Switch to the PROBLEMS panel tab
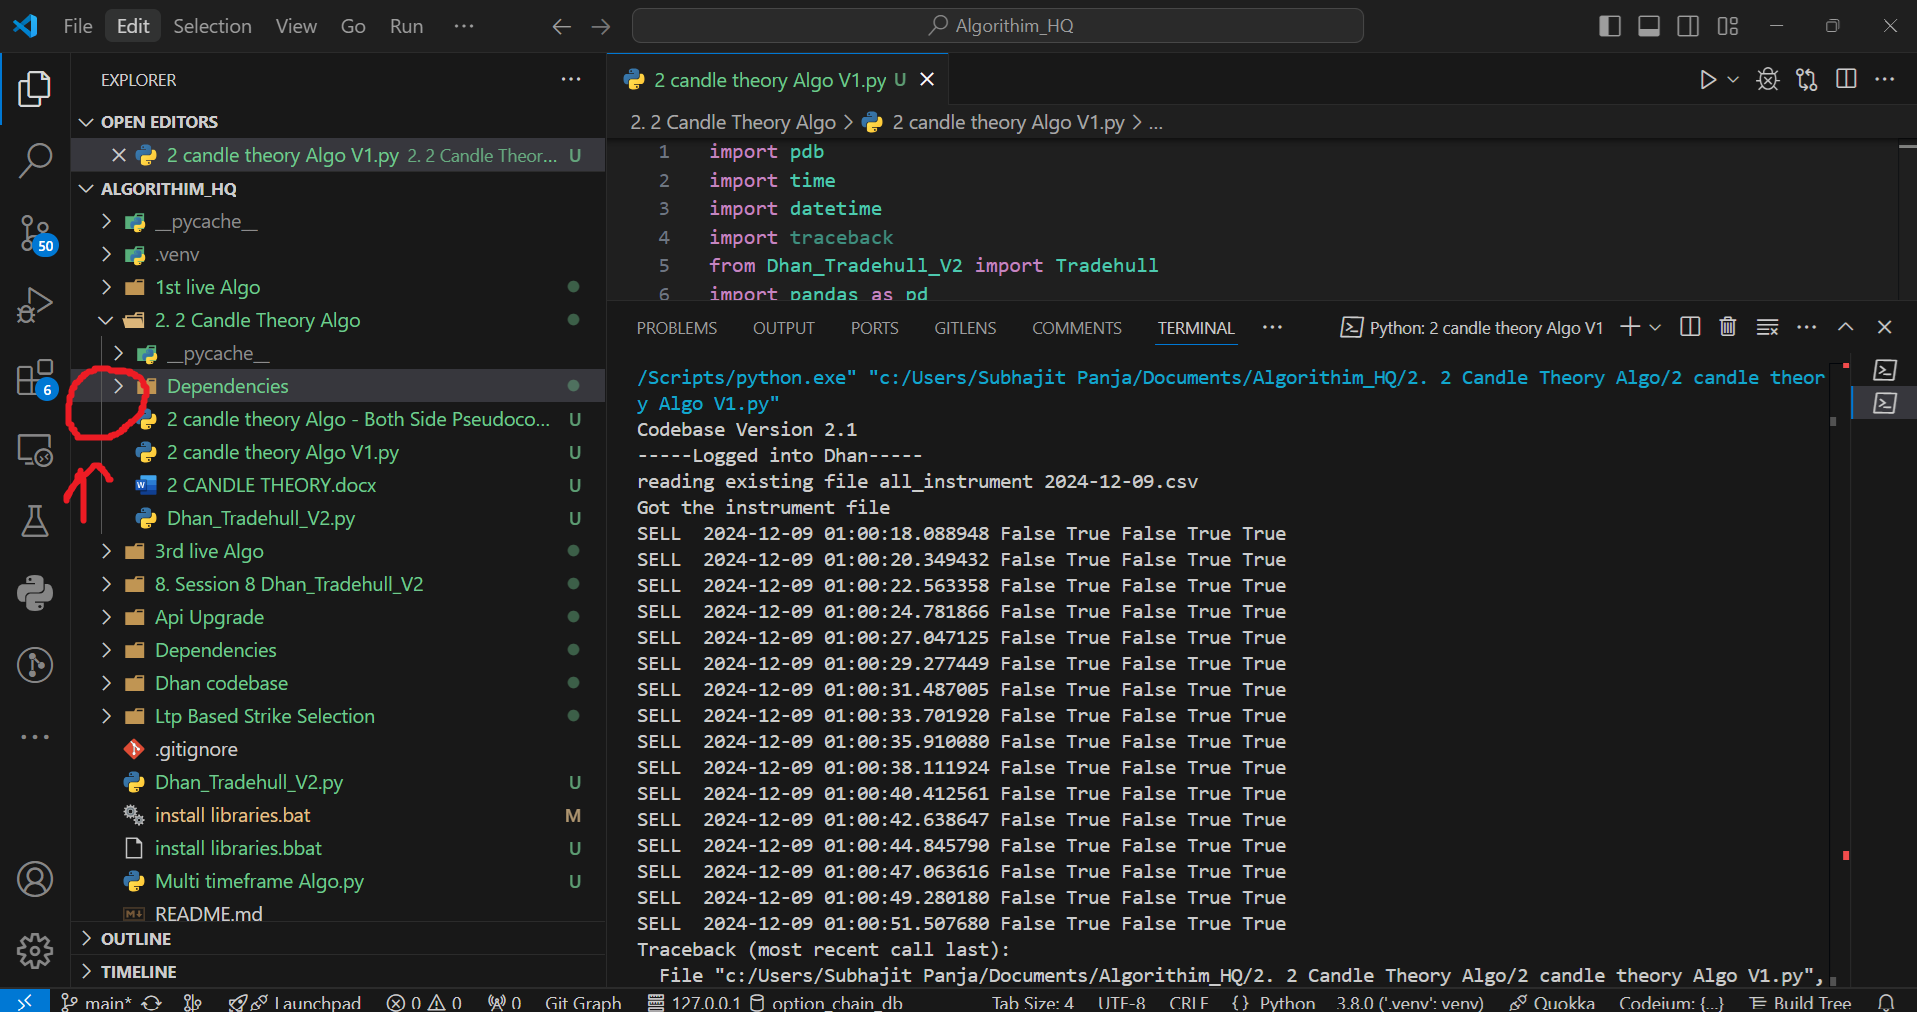The image size is (1917, 1012). click(x=676, y=328)
